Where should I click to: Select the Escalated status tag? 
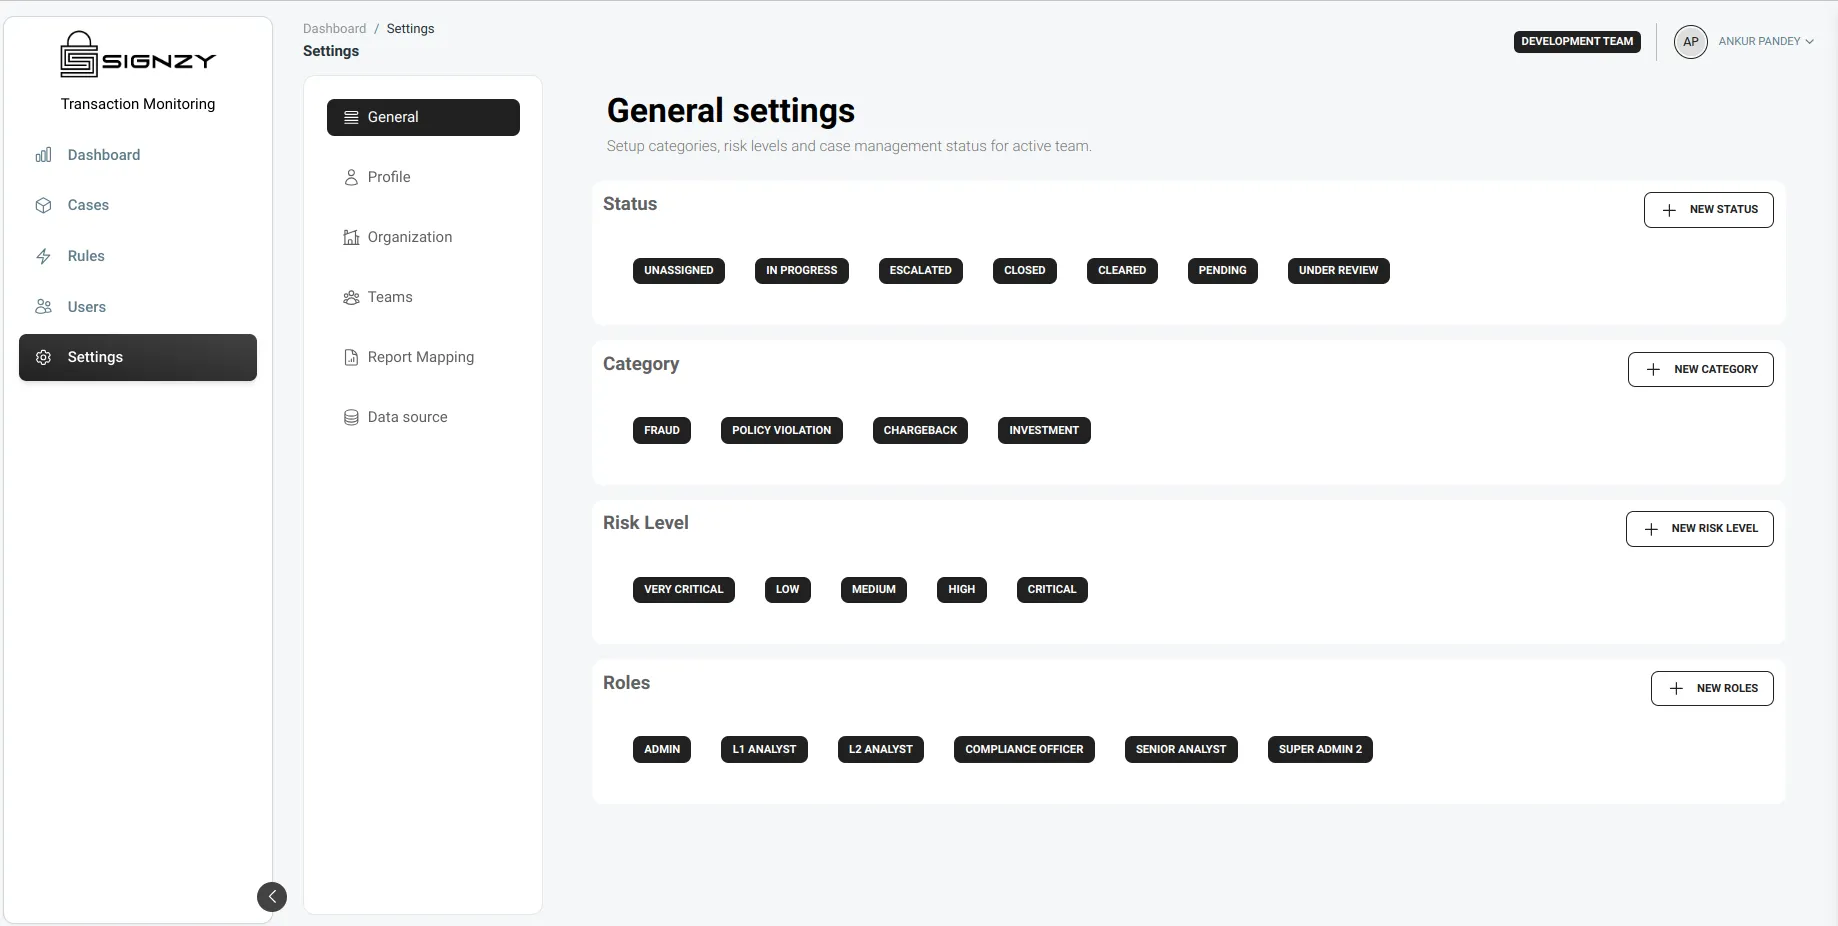tap(921, 271)
